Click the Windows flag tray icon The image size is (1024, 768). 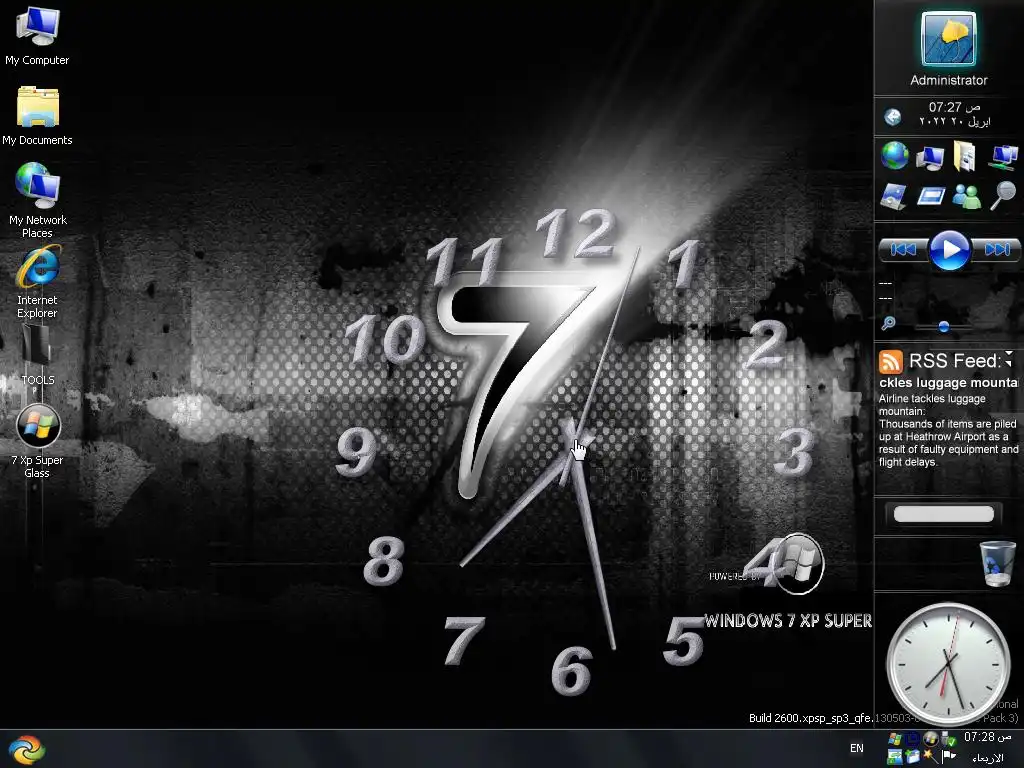[x=895, y=739]
